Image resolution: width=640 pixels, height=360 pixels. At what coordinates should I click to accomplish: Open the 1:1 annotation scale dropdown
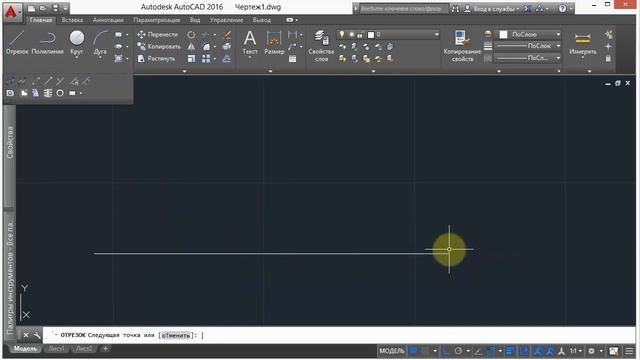pos(576,351)
